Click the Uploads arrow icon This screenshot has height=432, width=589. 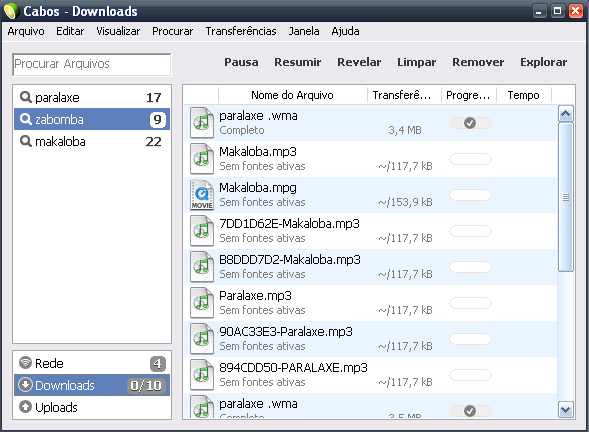25,407
